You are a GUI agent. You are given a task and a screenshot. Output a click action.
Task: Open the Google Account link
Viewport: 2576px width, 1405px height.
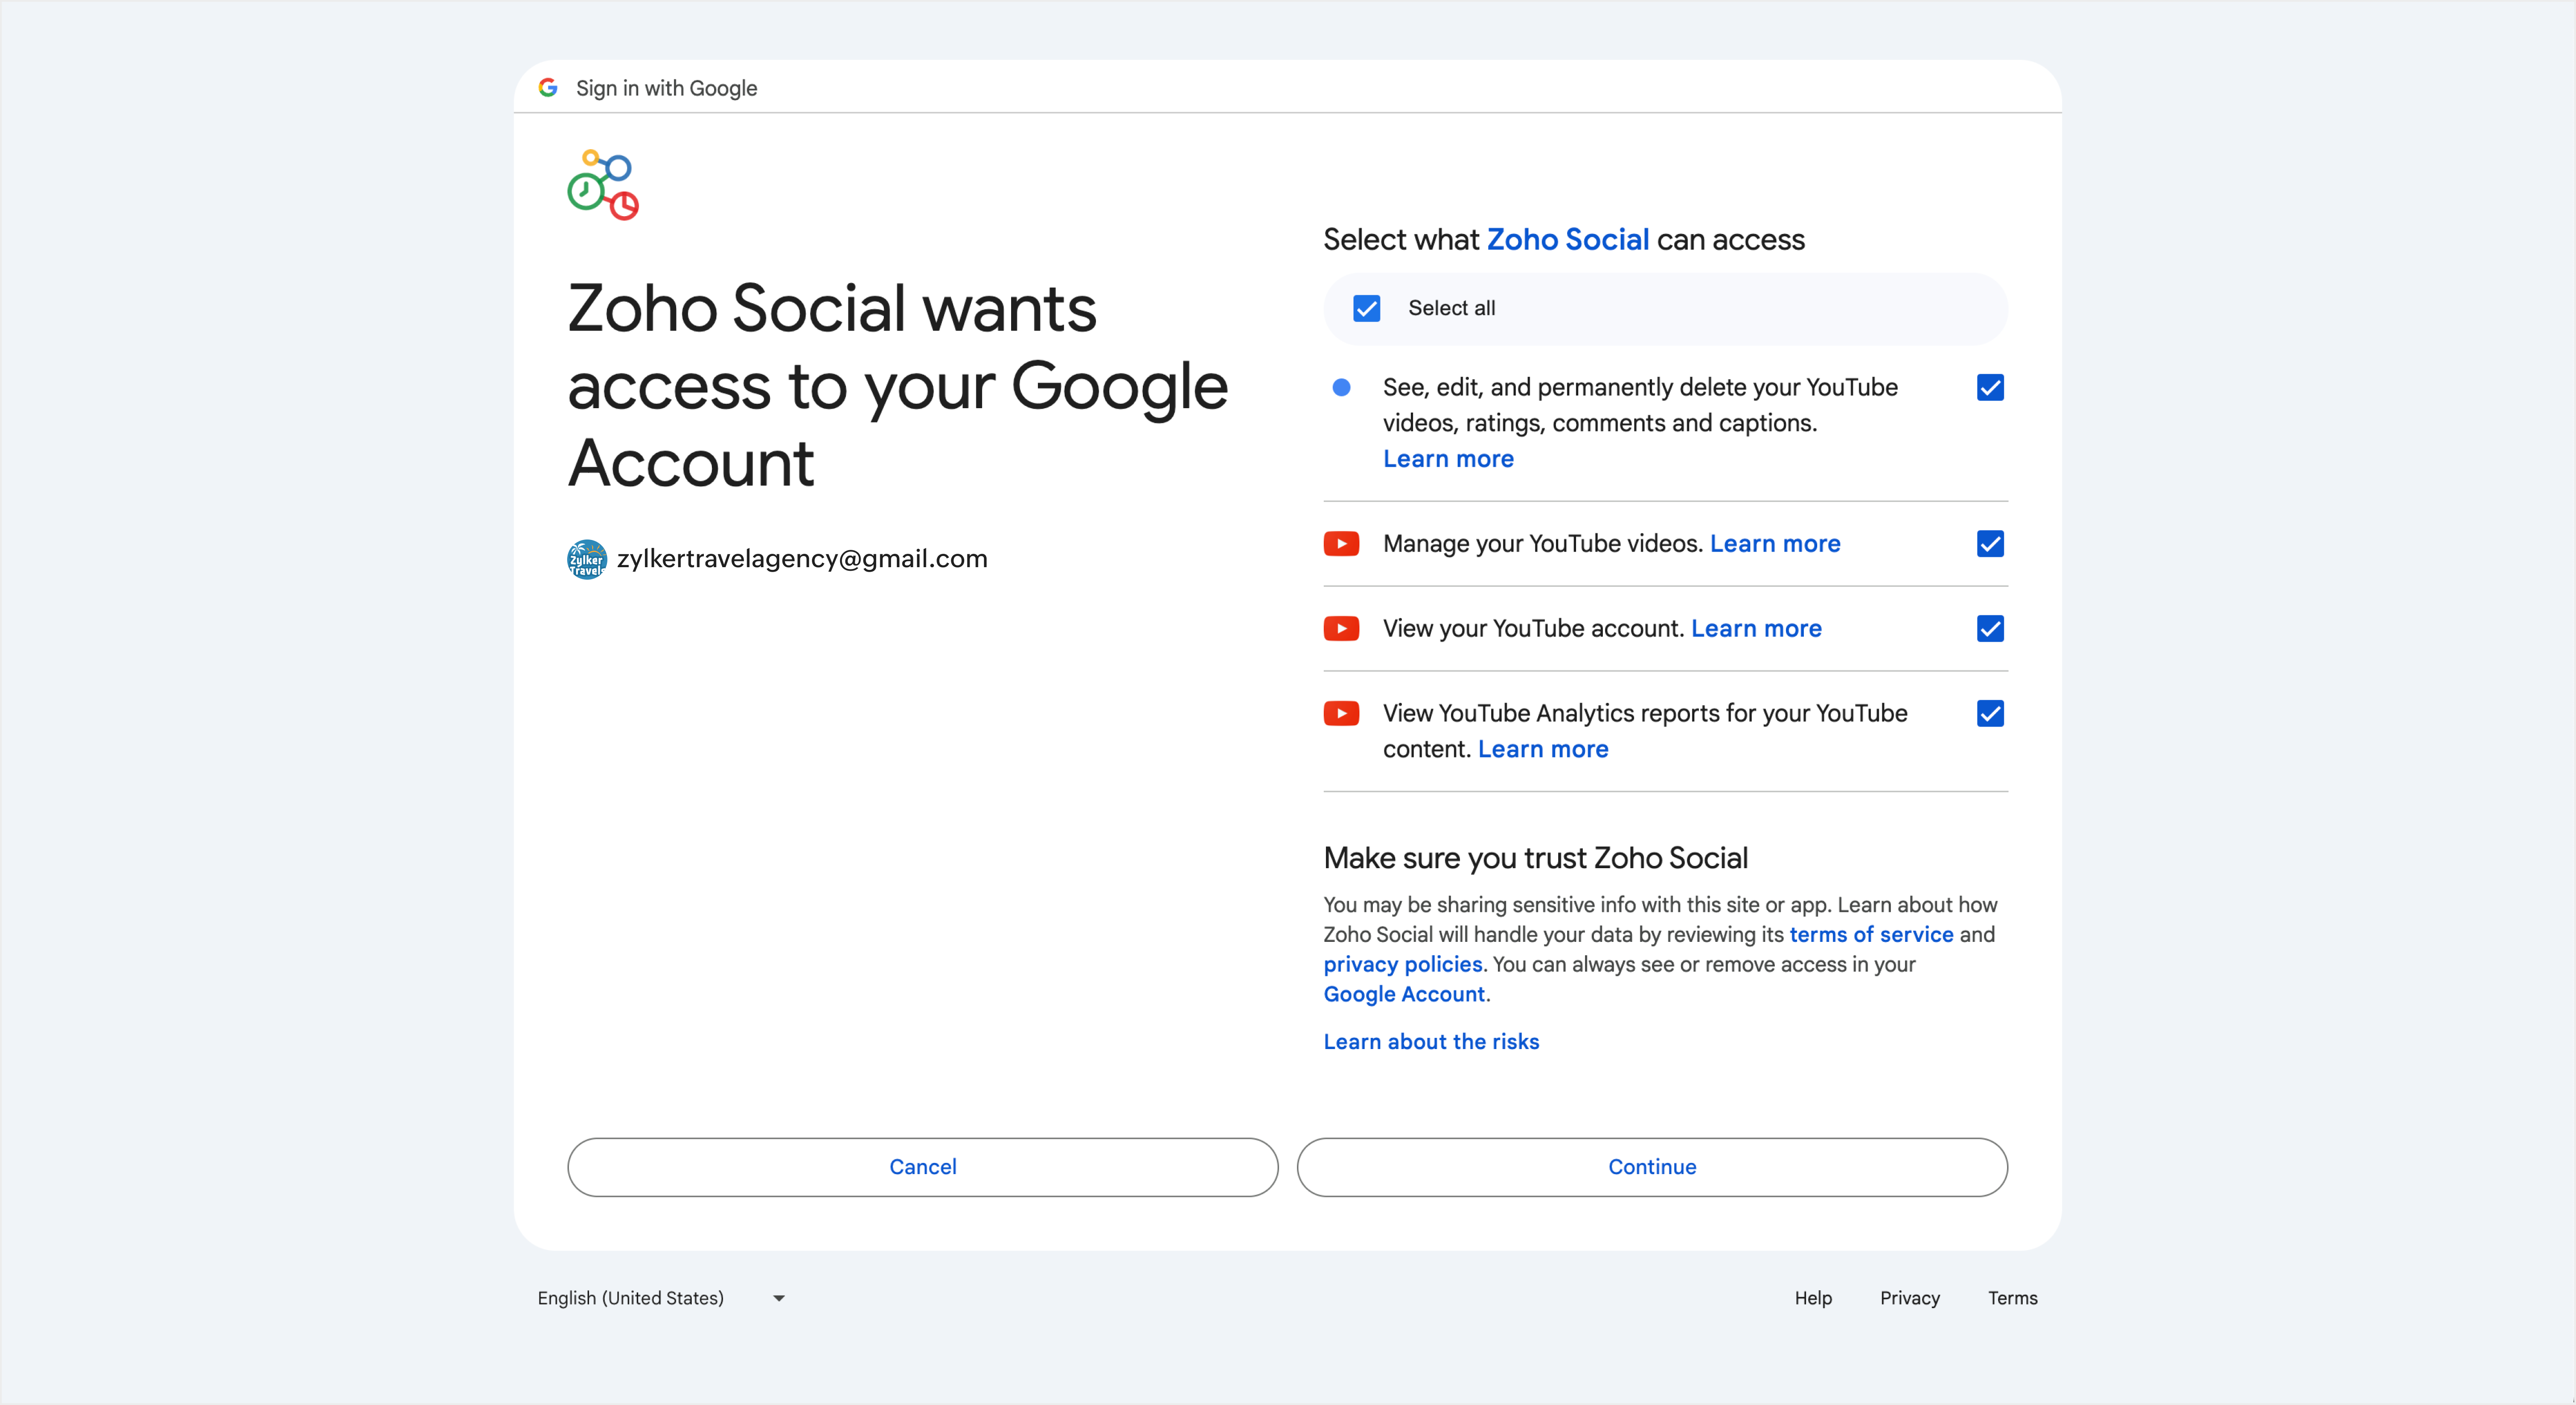tap(1404, 995)
